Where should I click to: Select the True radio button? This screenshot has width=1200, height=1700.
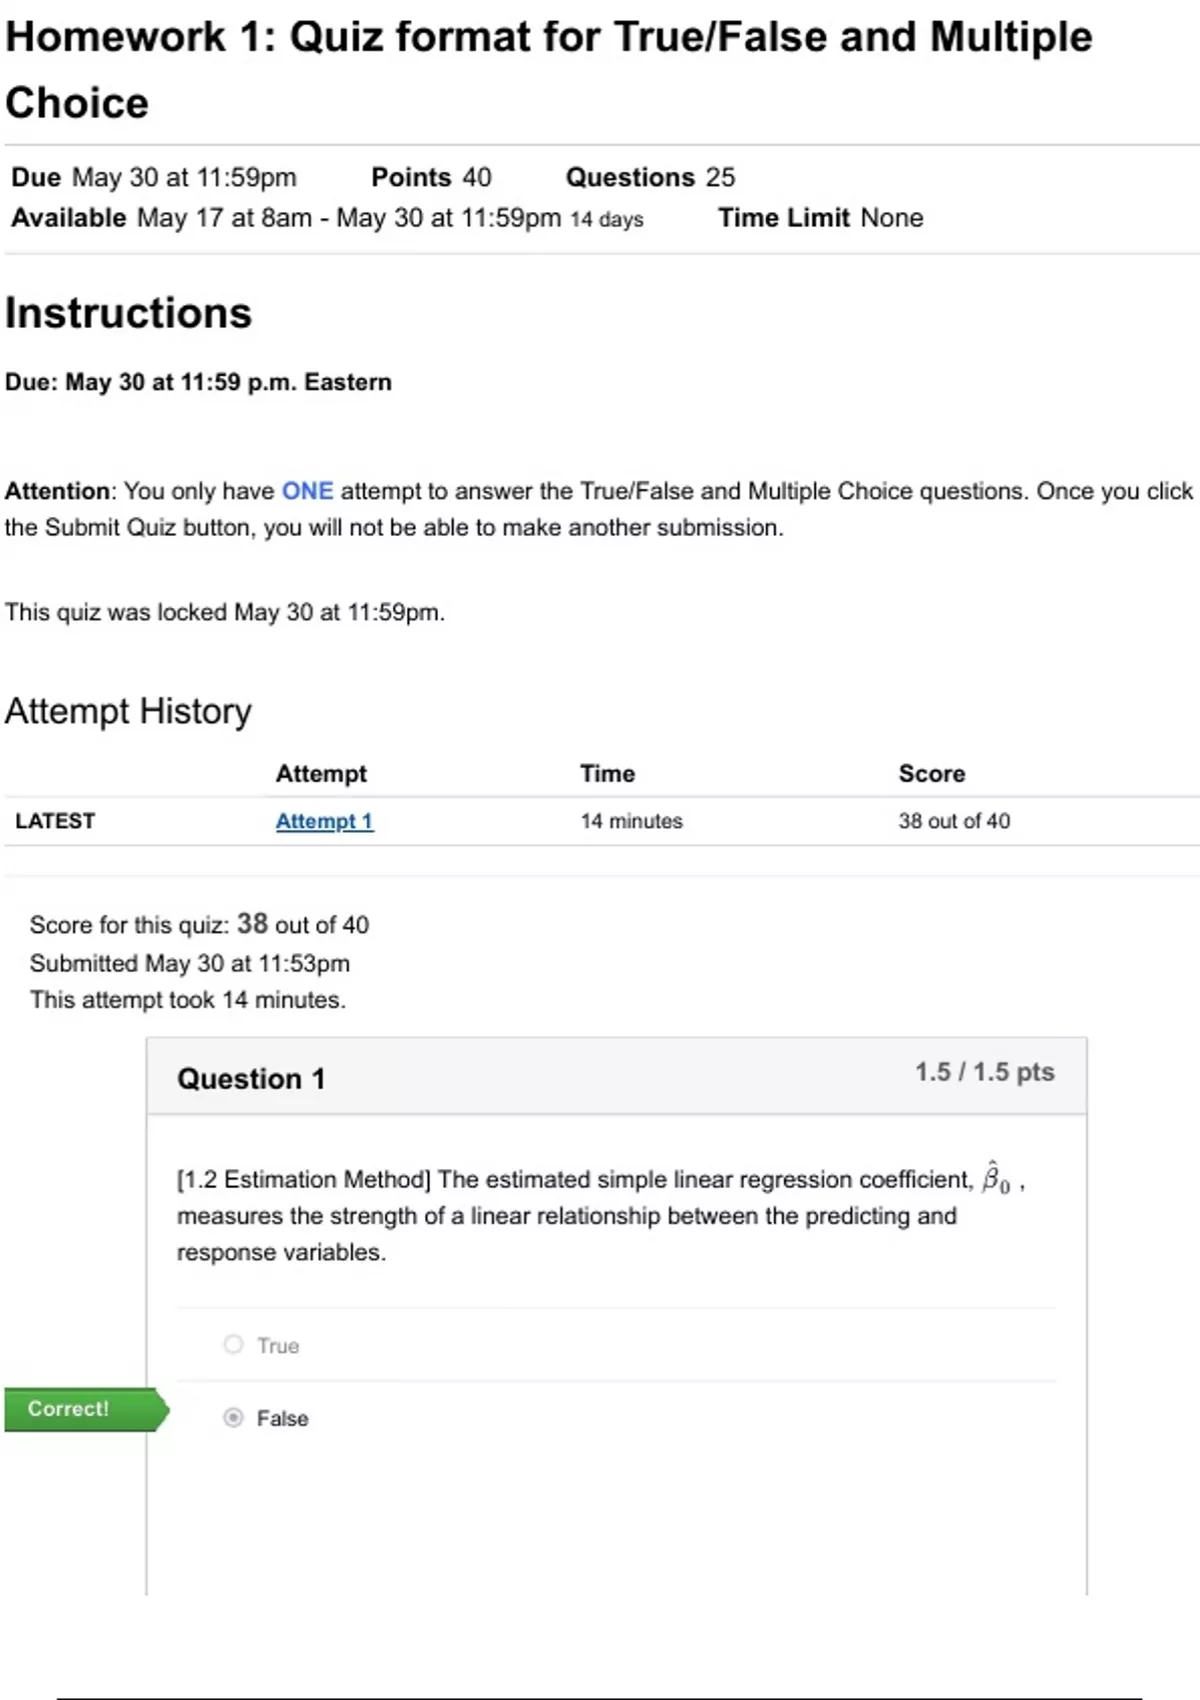(x=234, y=1344)
